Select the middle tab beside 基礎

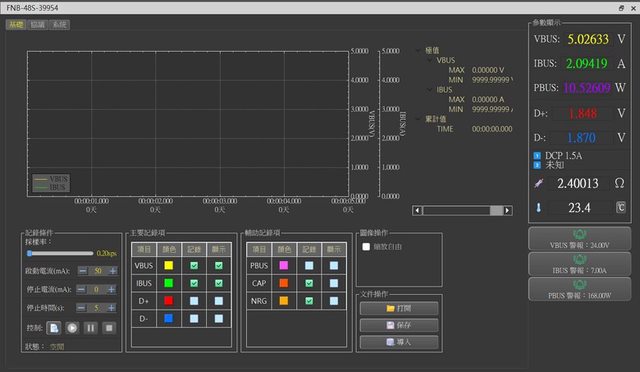tap(38, 25)
